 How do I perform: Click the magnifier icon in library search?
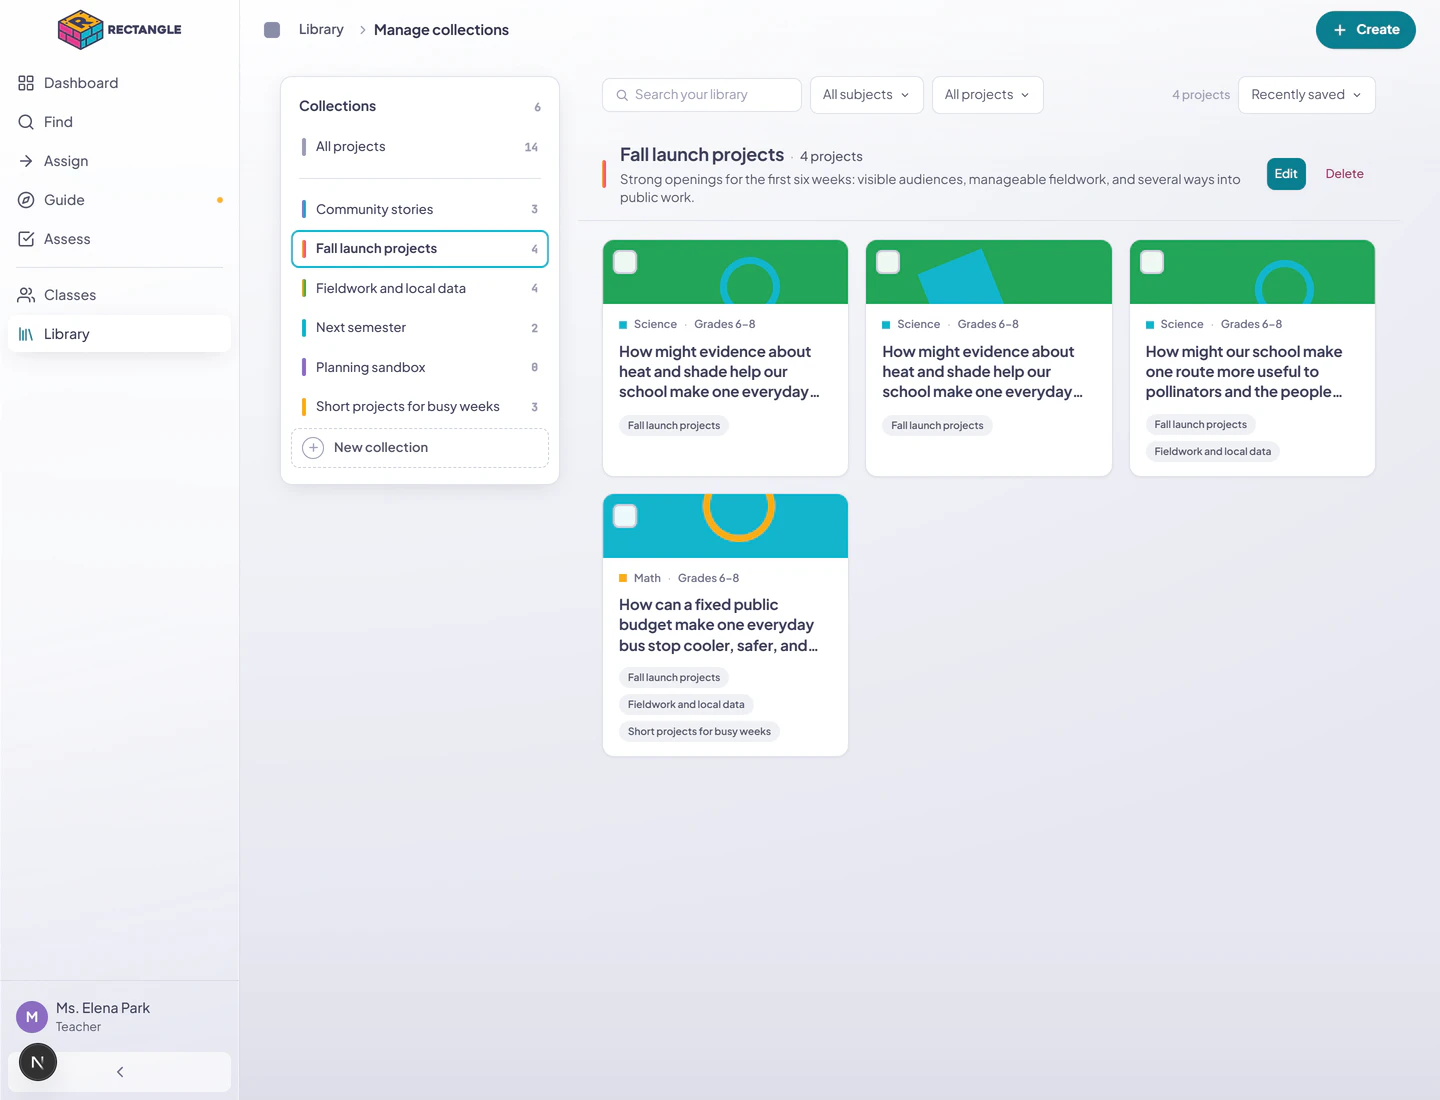[x=622, y=95]
